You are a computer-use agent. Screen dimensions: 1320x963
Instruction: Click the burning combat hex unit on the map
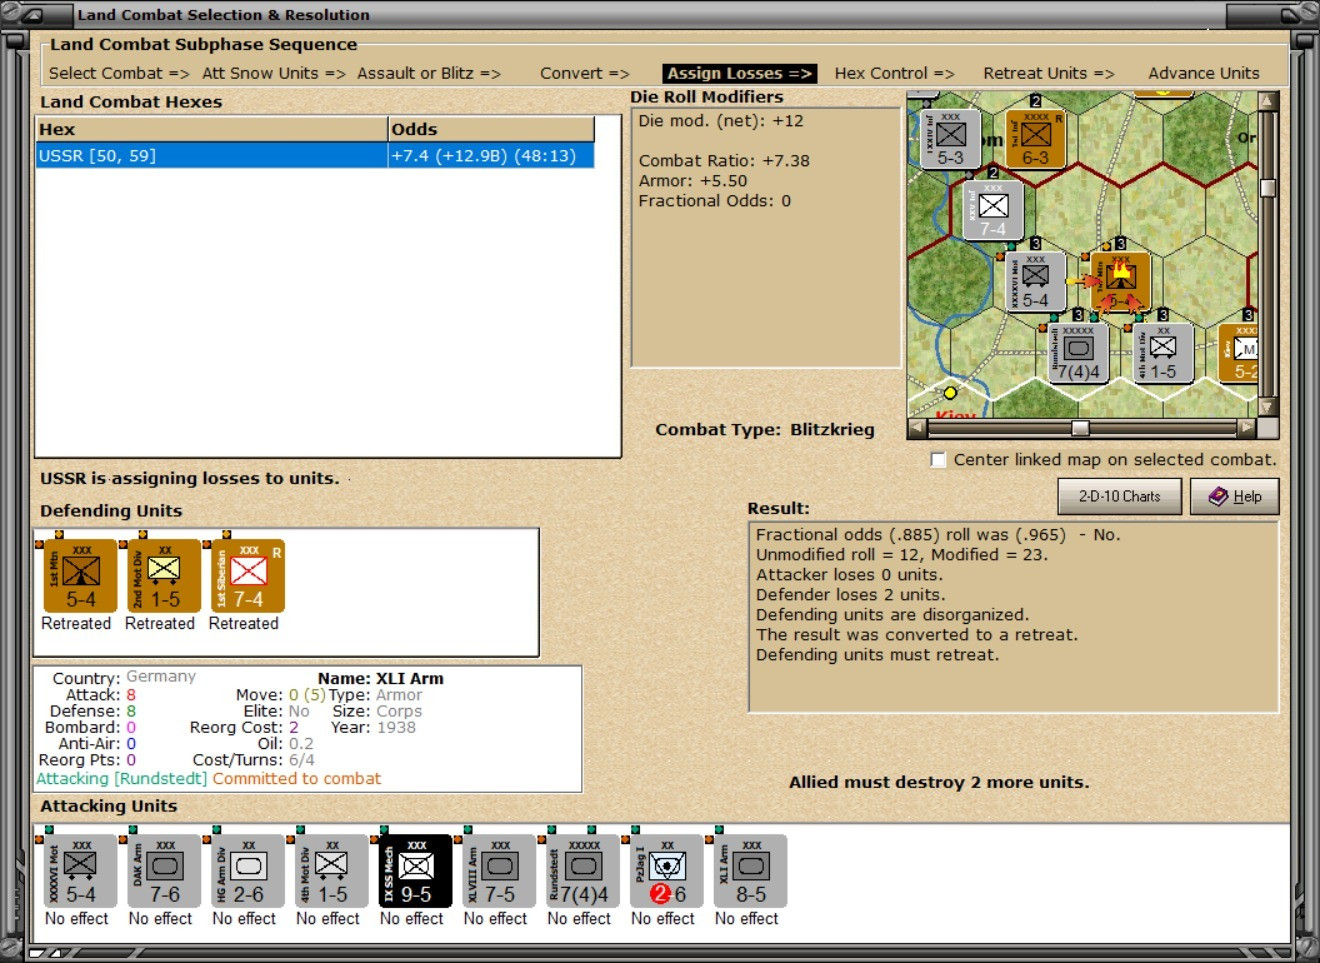(x=1120, y=282)
